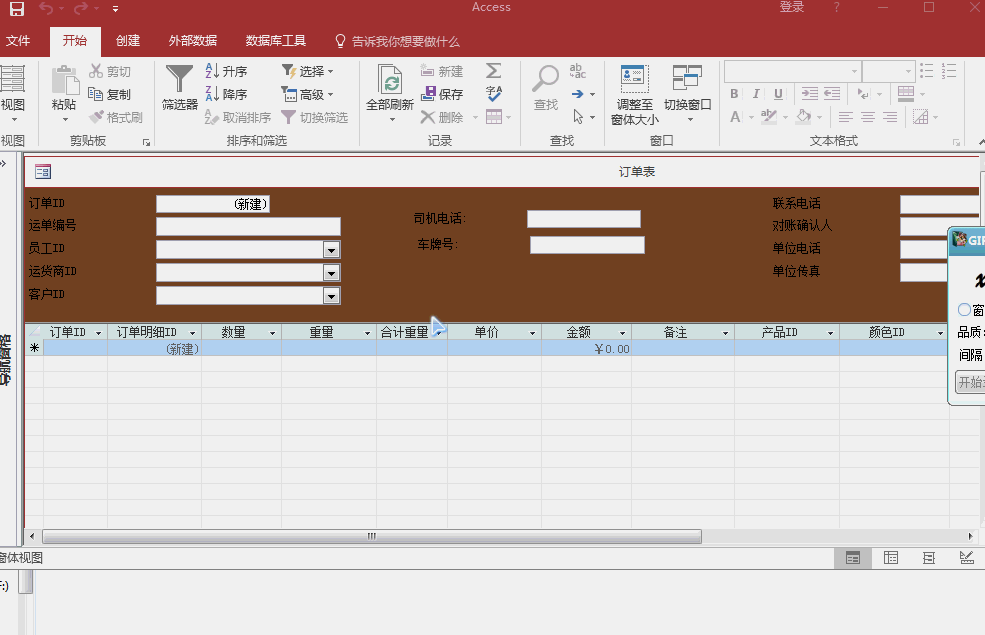985x635 pixels.
Task: Click the Spelling check icon
Action: coord(494,94)
